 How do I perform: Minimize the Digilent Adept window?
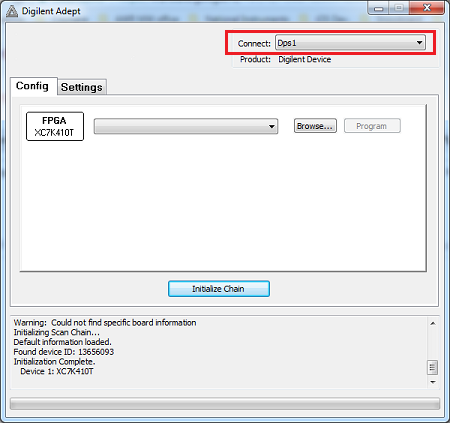(x=379, y=8)
